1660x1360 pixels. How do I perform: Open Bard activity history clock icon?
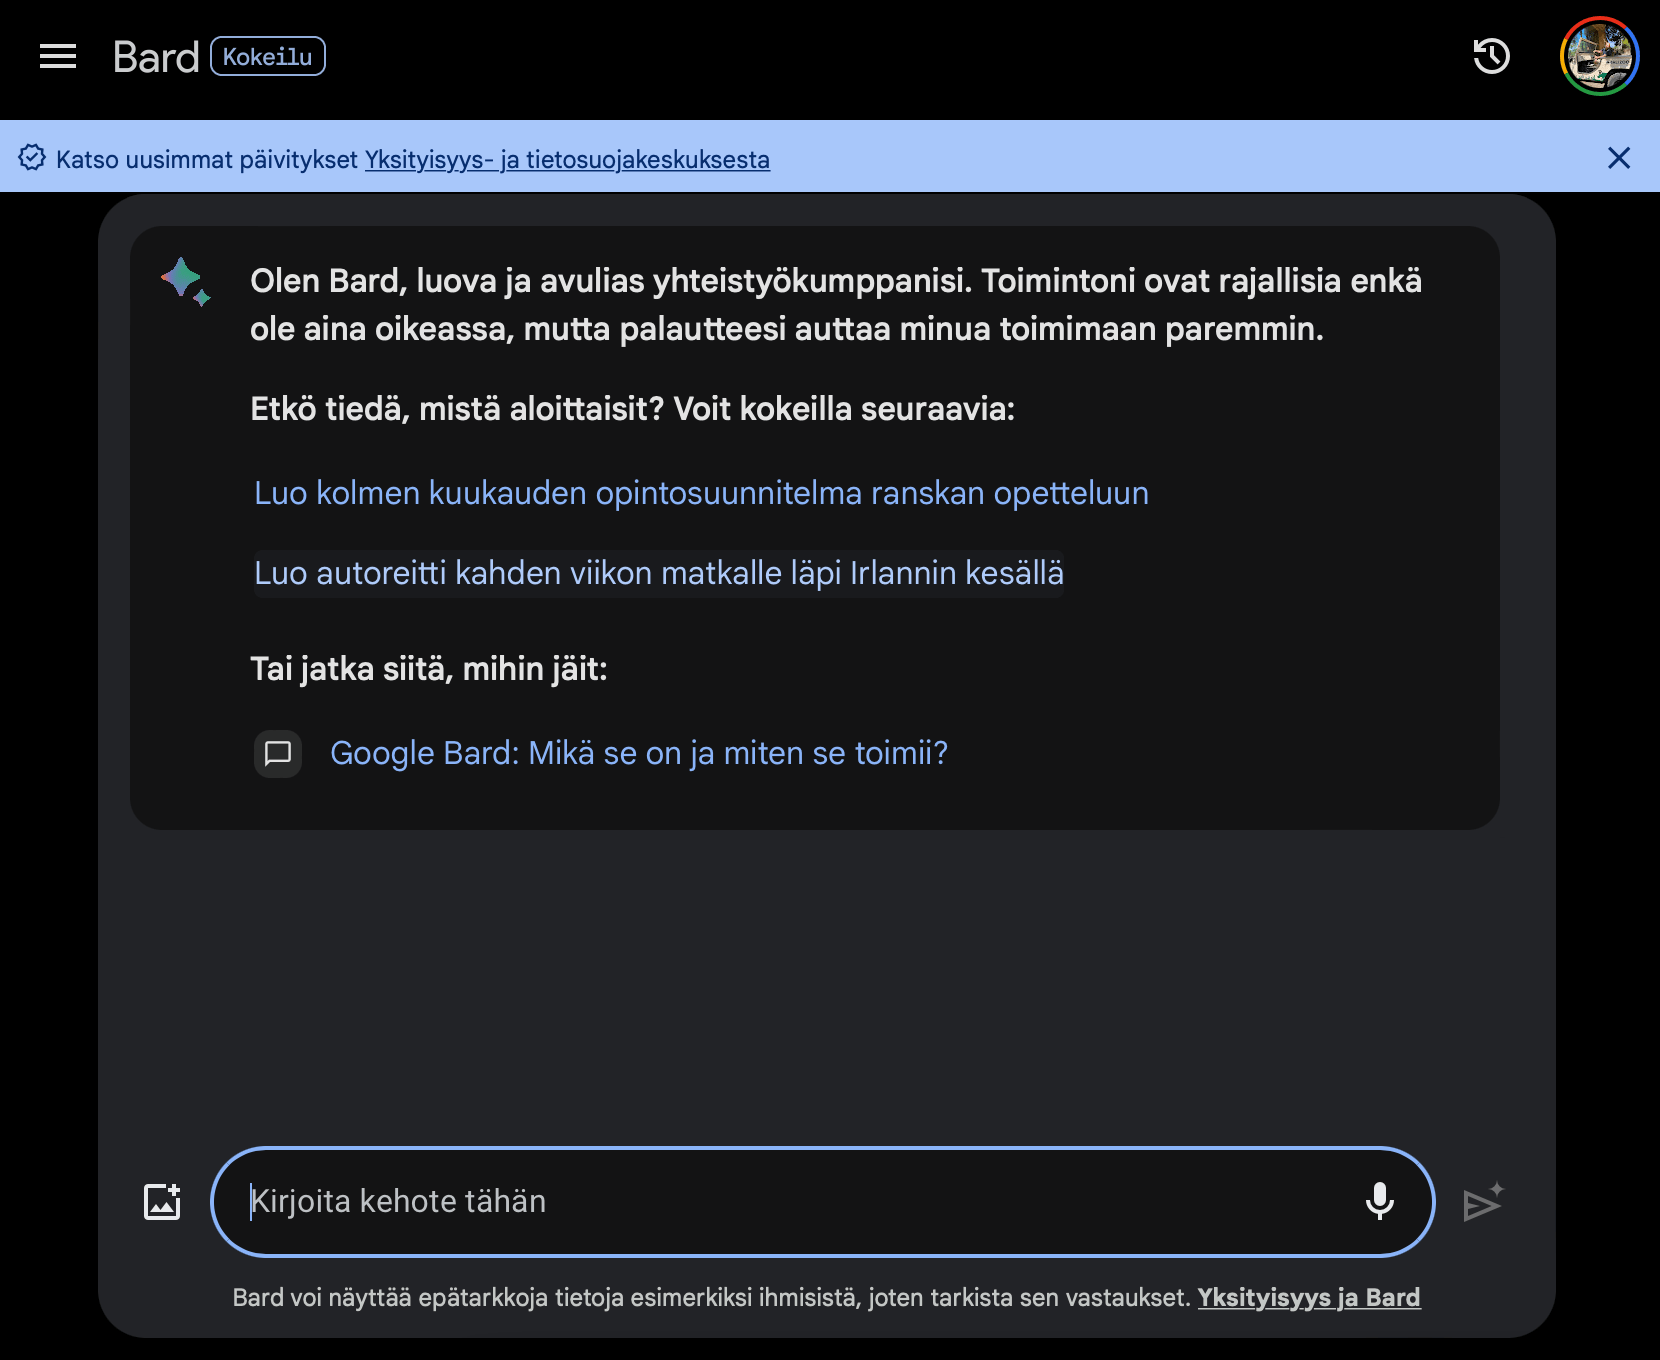(x=1491, y=56)
